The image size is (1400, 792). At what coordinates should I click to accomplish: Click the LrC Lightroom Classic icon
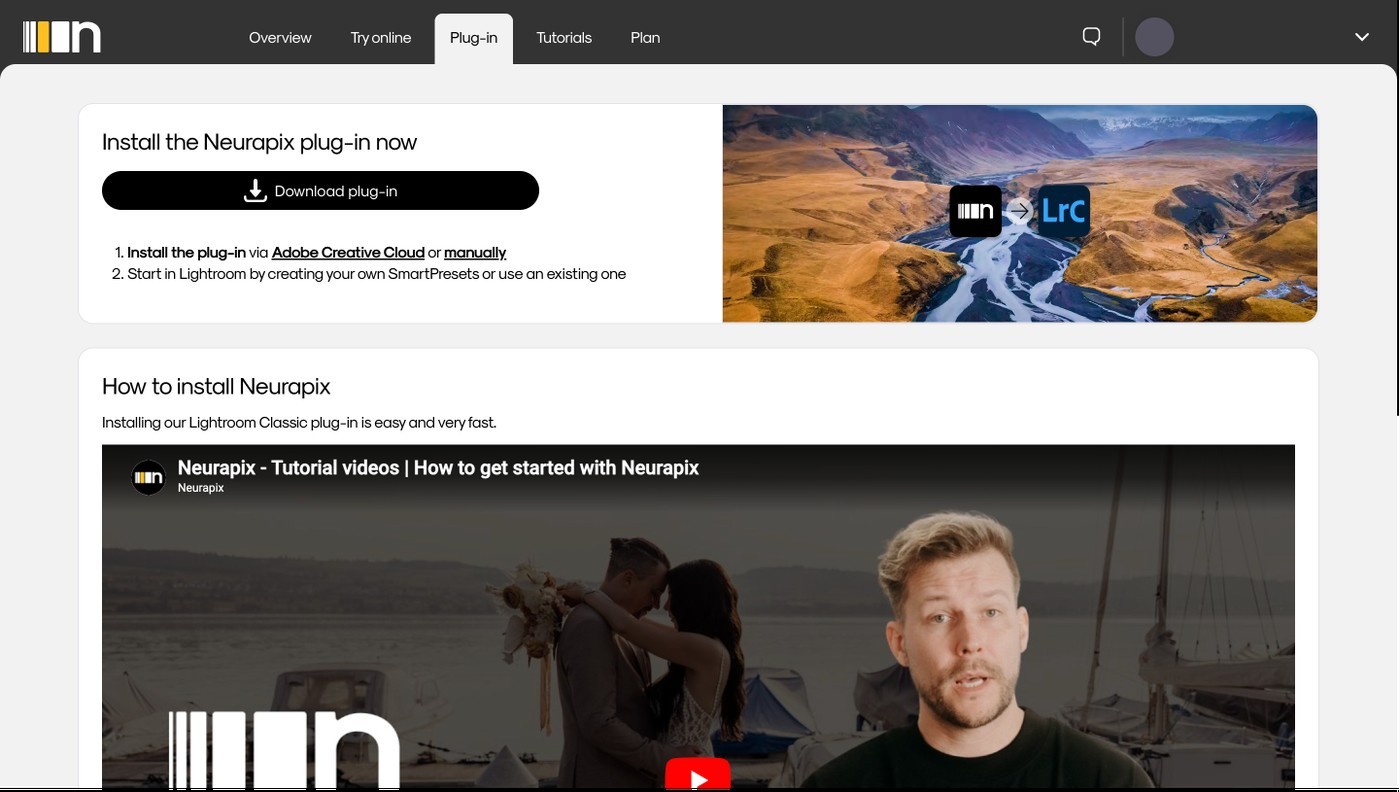tap(1064, 211)
